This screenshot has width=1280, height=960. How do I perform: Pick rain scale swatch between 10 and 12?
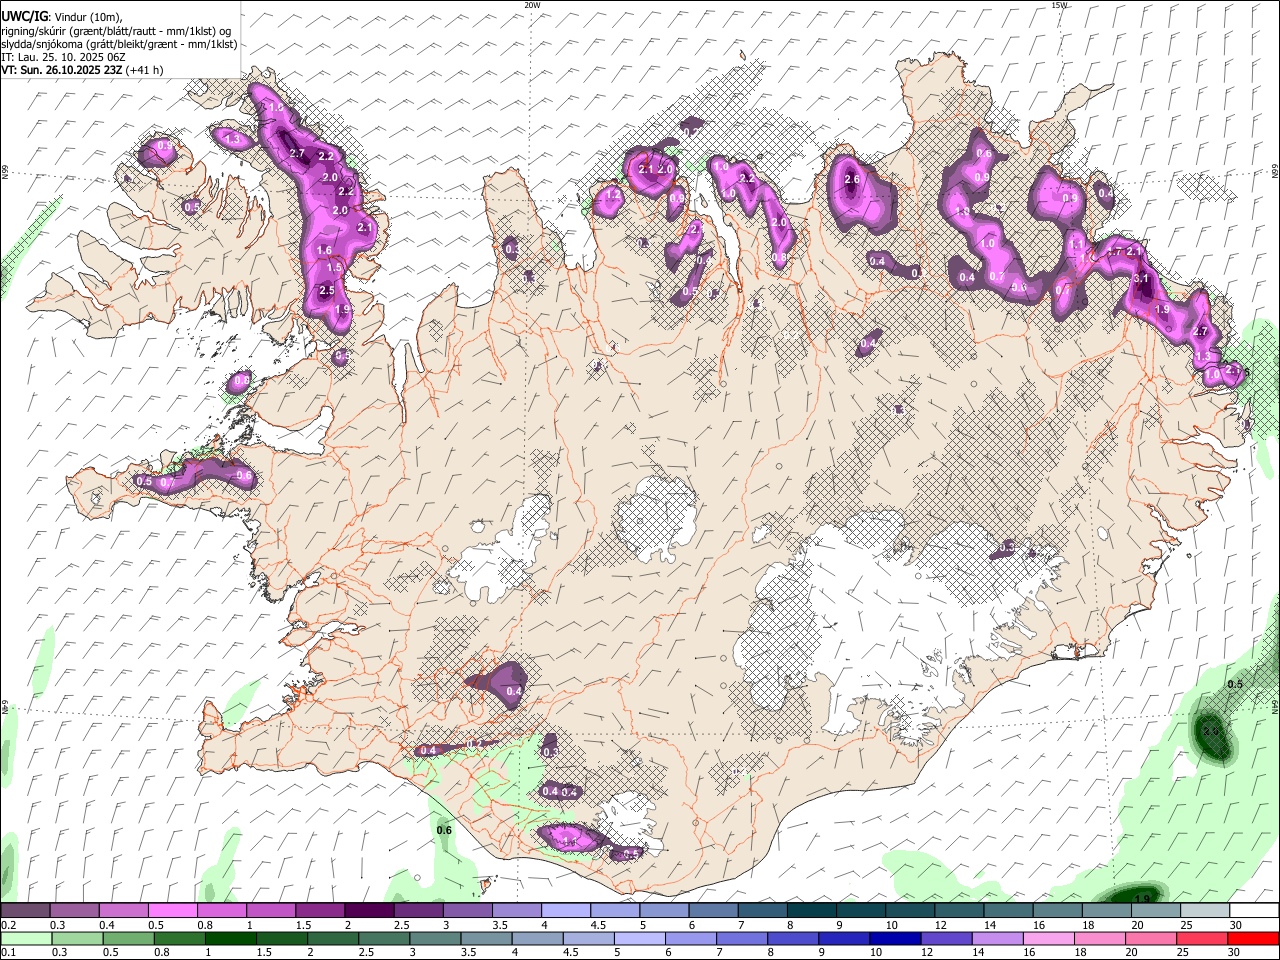click(x=896, y=939)
